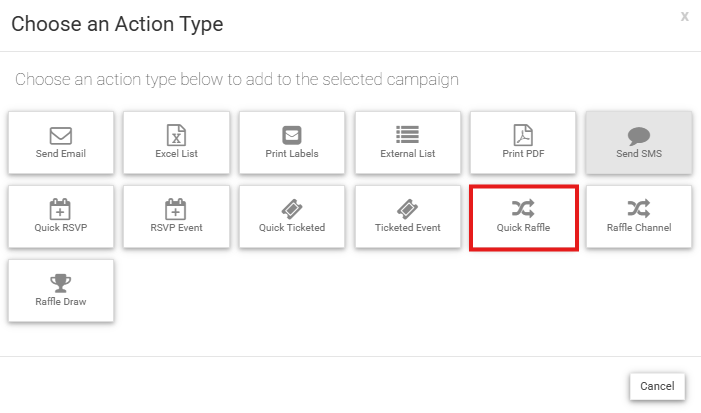This screenshot has height=413, width=701.
Task: Select the Raffle Draw trophy icon
Action: [x=60, y=283]
